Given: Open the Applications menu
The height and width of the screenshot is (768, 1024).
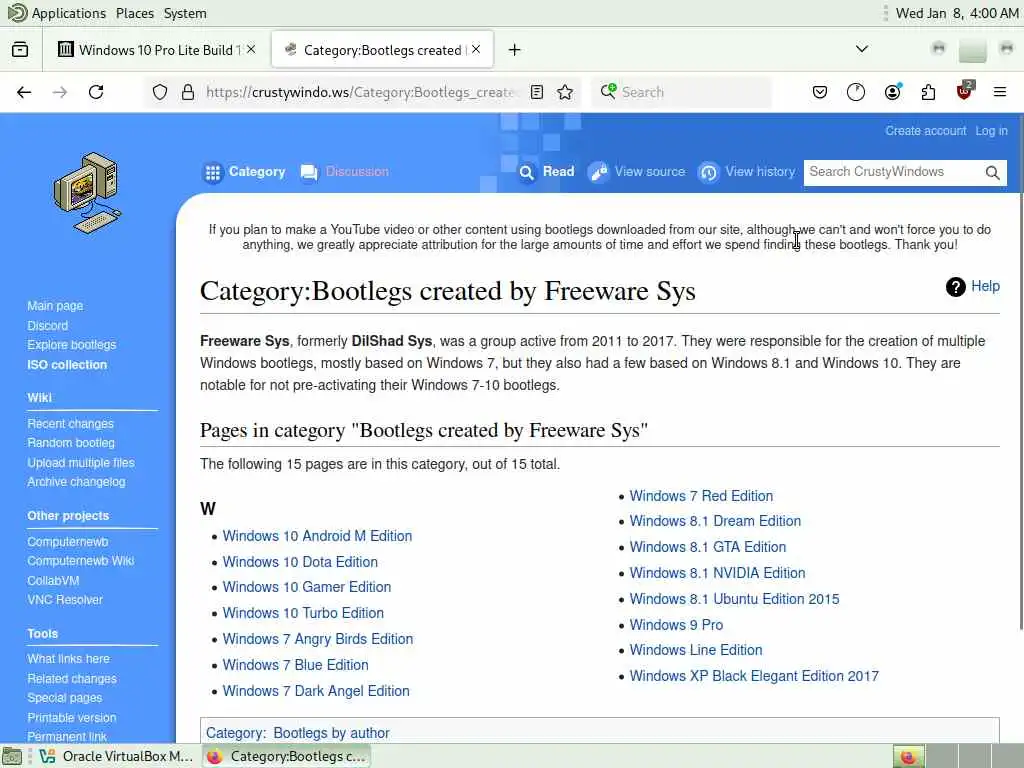Looking at the screenshot, I should point(69,13).
